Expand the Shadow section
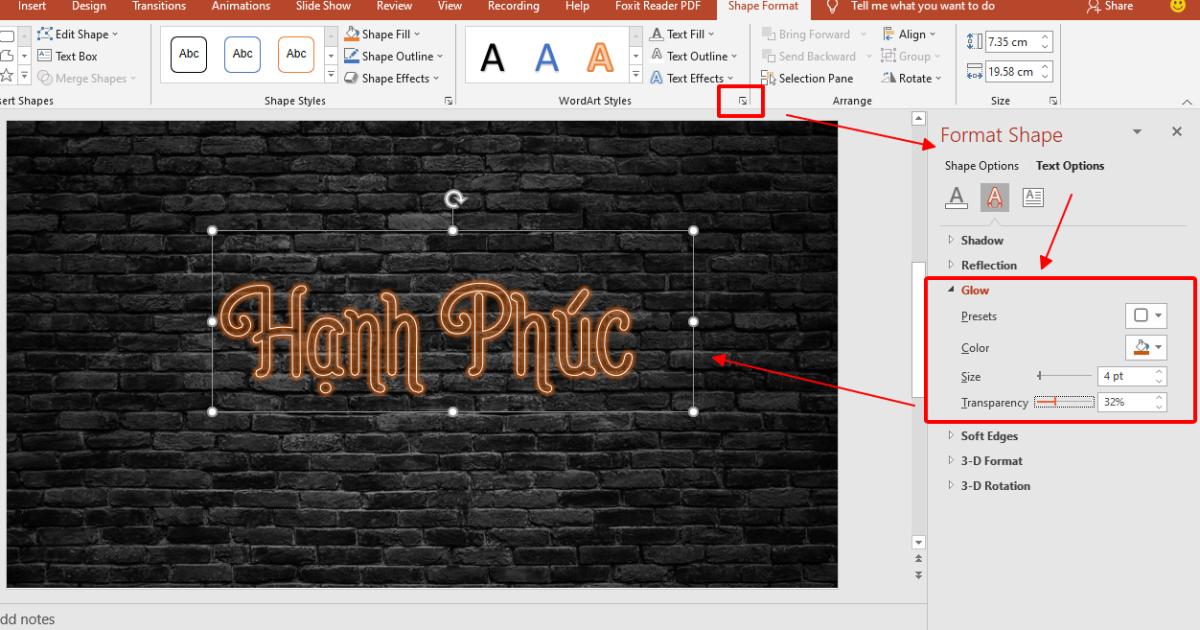Image resolution: width=1200 pixels, height=630 pixels. click(x=978, y=240)
